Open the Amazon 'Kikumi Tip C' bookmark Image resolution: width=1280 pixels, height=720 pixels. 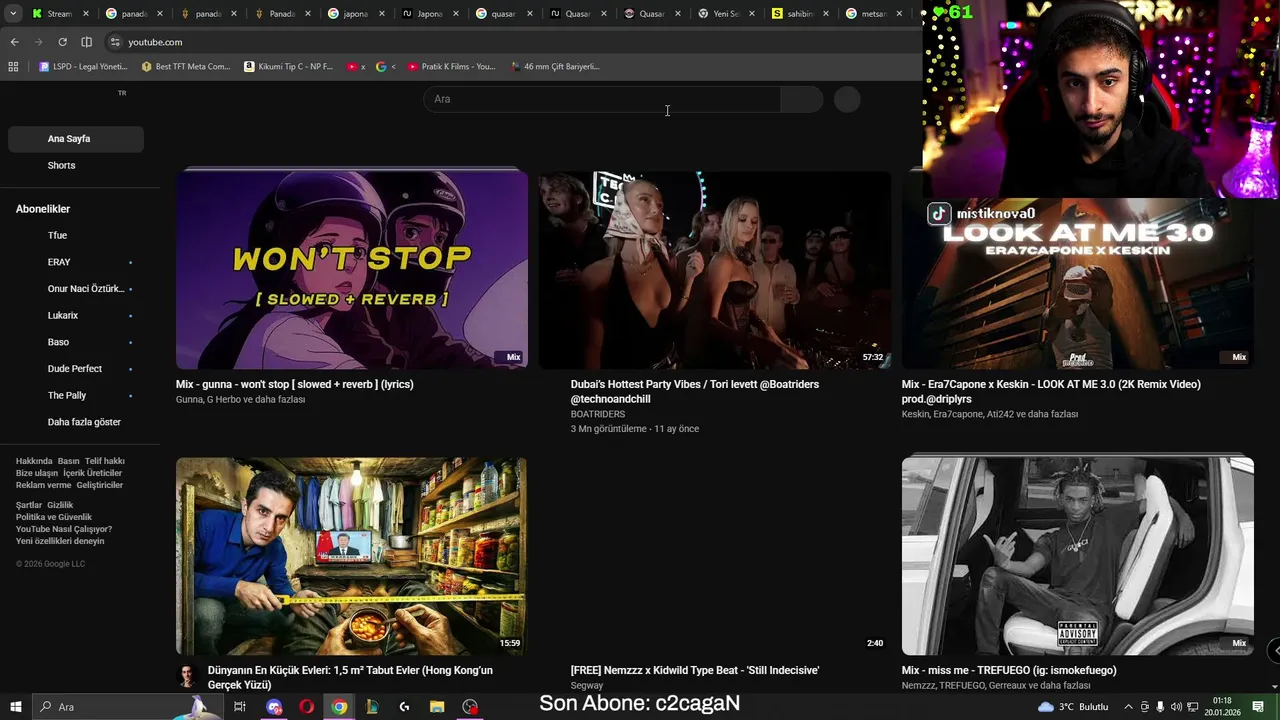coord(289,67)
